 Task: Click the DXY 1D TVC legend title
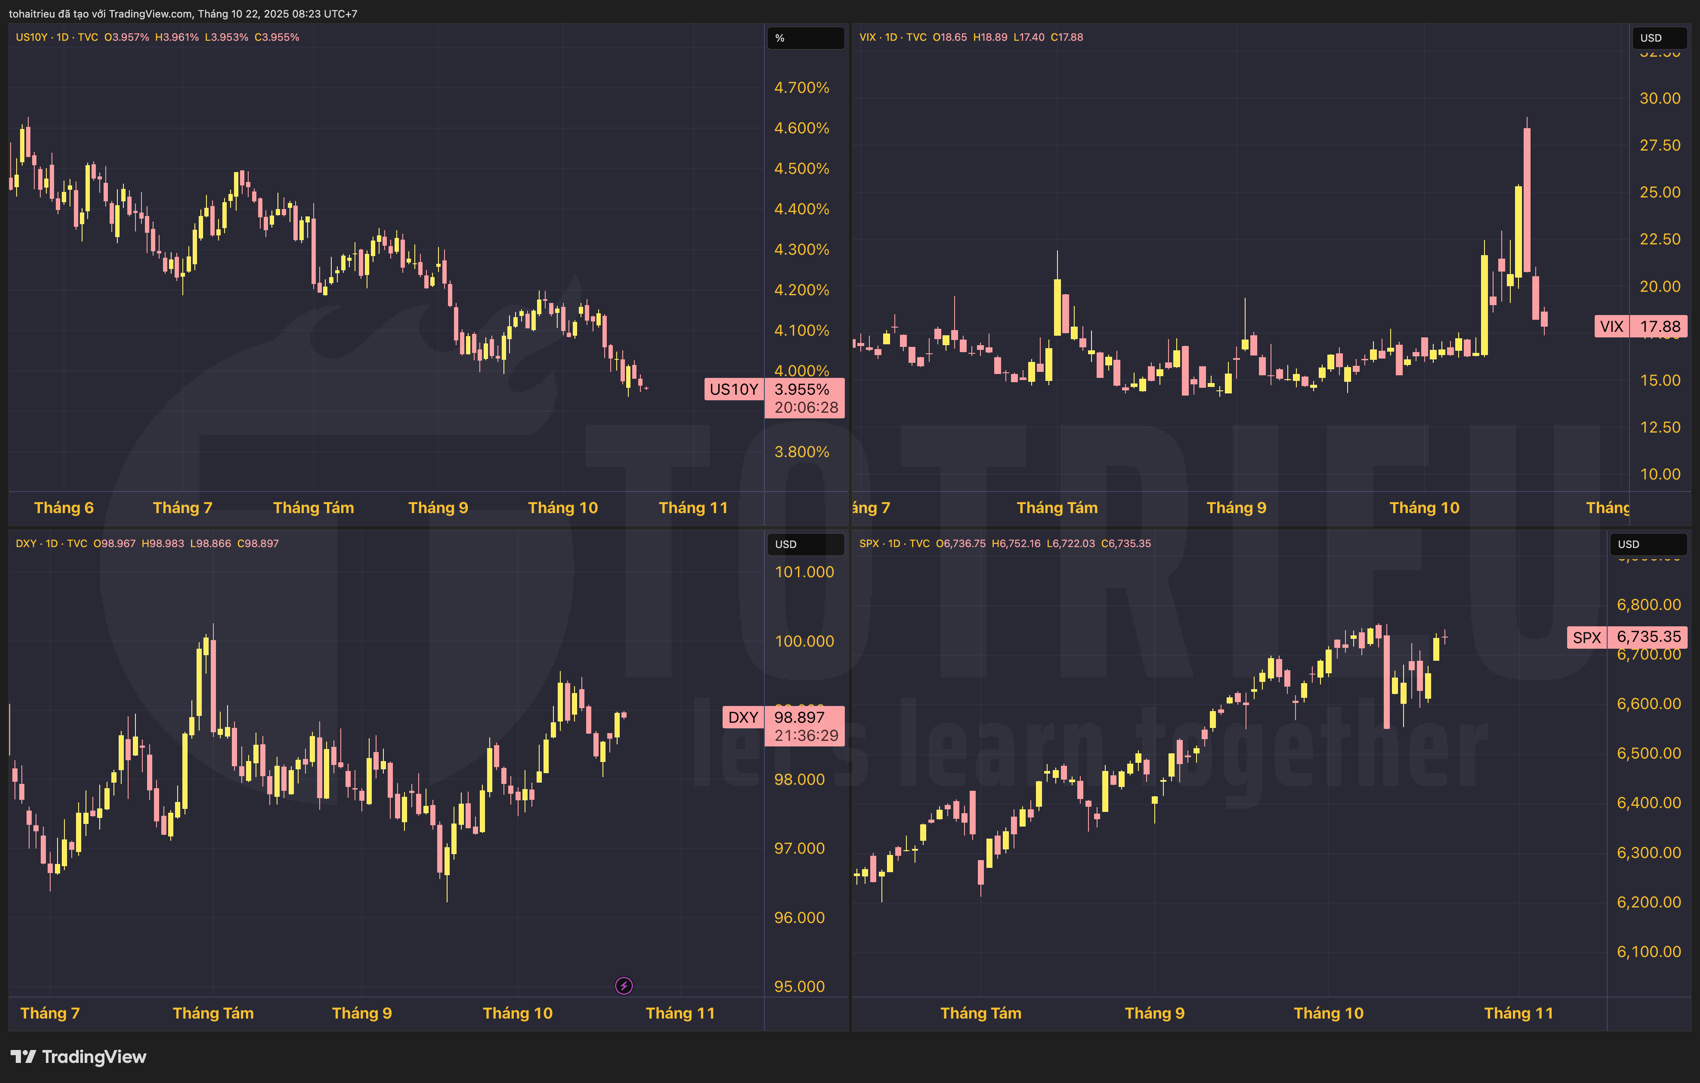pyautogui.click(x=51, y=543)
